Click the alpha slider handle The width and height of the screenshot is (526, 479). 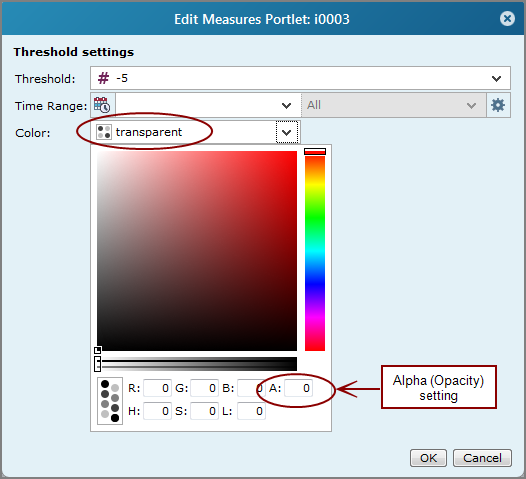tap(97, 364)
